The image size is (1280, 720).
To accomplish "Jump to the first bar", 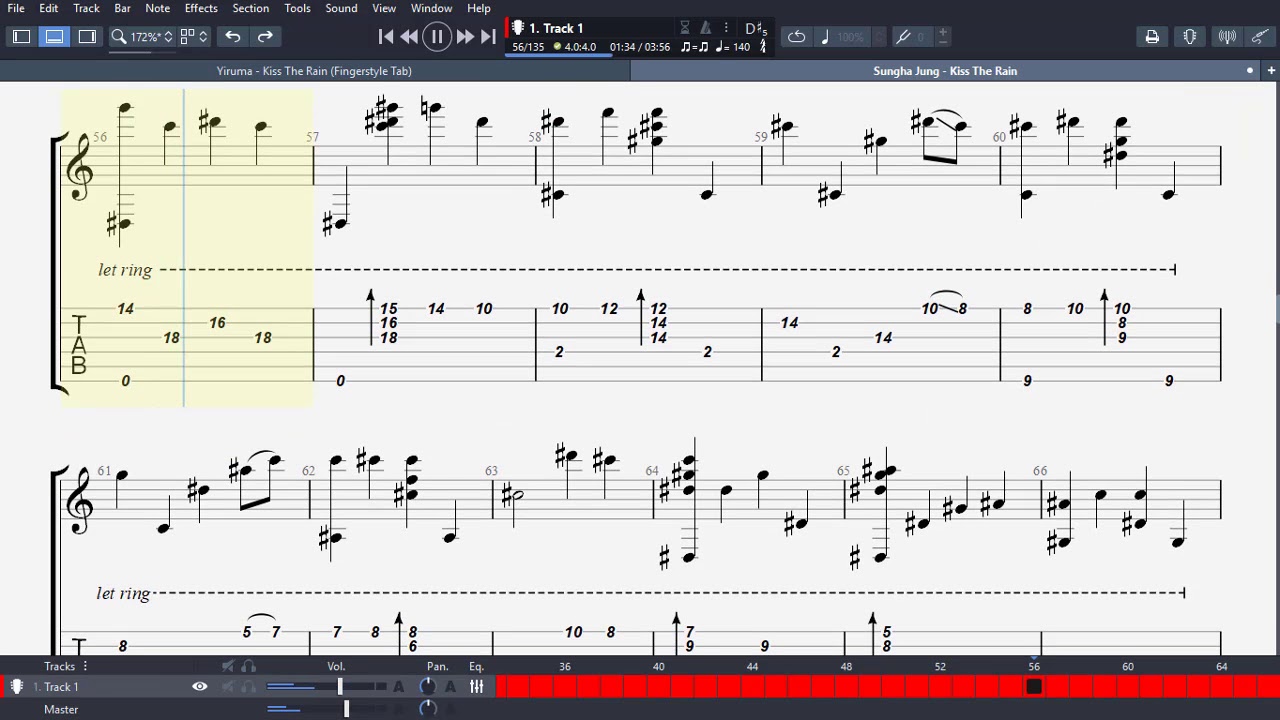I will pos(386,37).
